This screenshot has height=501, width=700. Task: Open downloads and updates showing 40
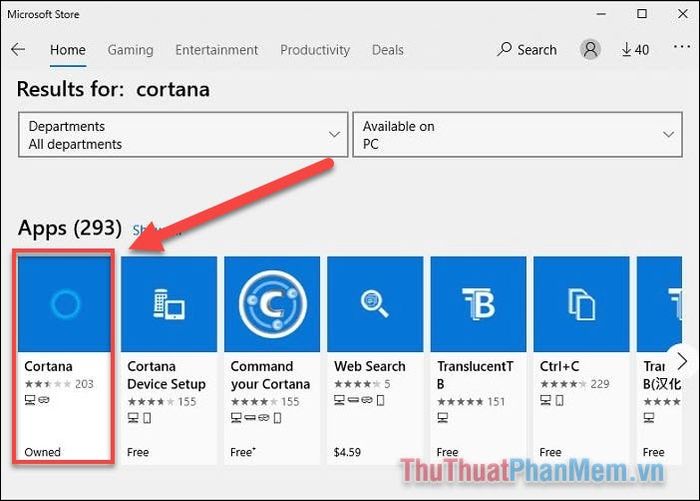tap(635, 50)
